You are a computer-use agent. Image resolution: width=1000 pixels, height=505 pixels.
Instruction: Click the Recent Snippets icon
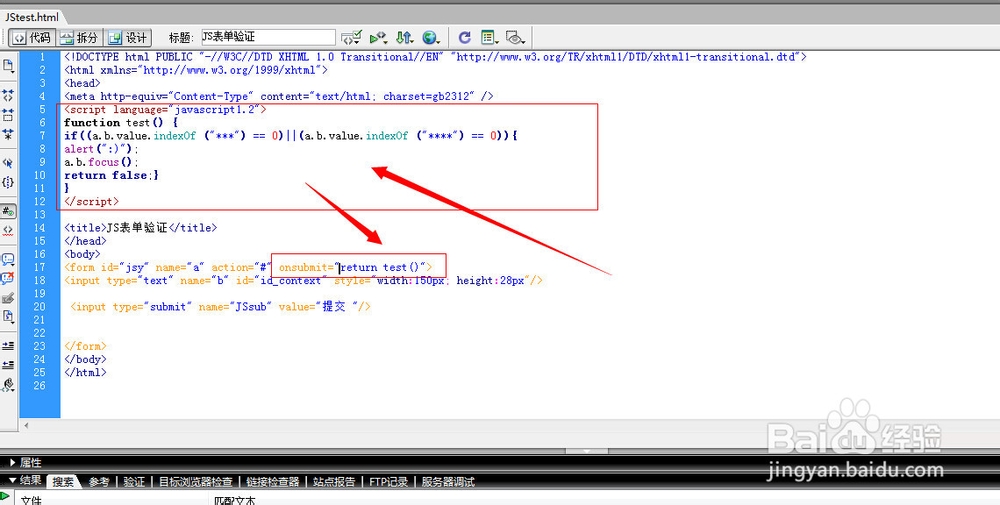8,316
